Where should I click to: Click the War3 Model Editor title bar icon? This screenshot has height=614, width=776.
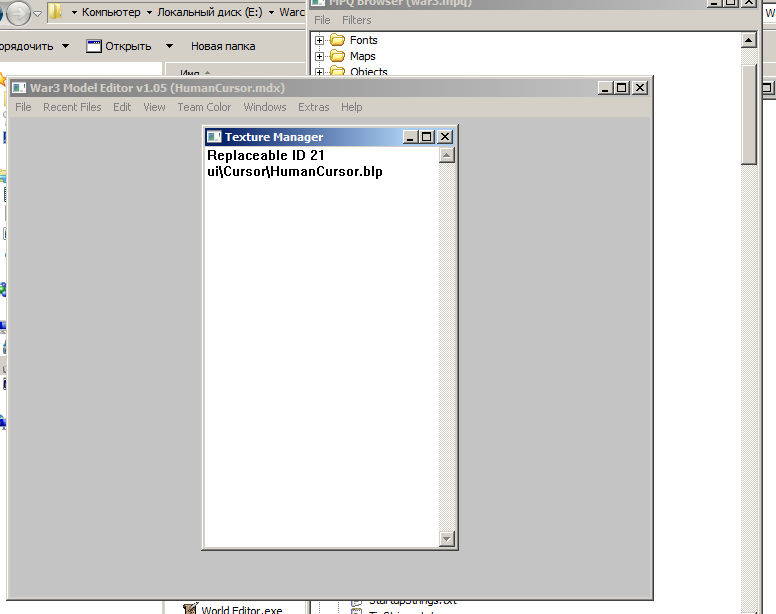click(19, 88)
